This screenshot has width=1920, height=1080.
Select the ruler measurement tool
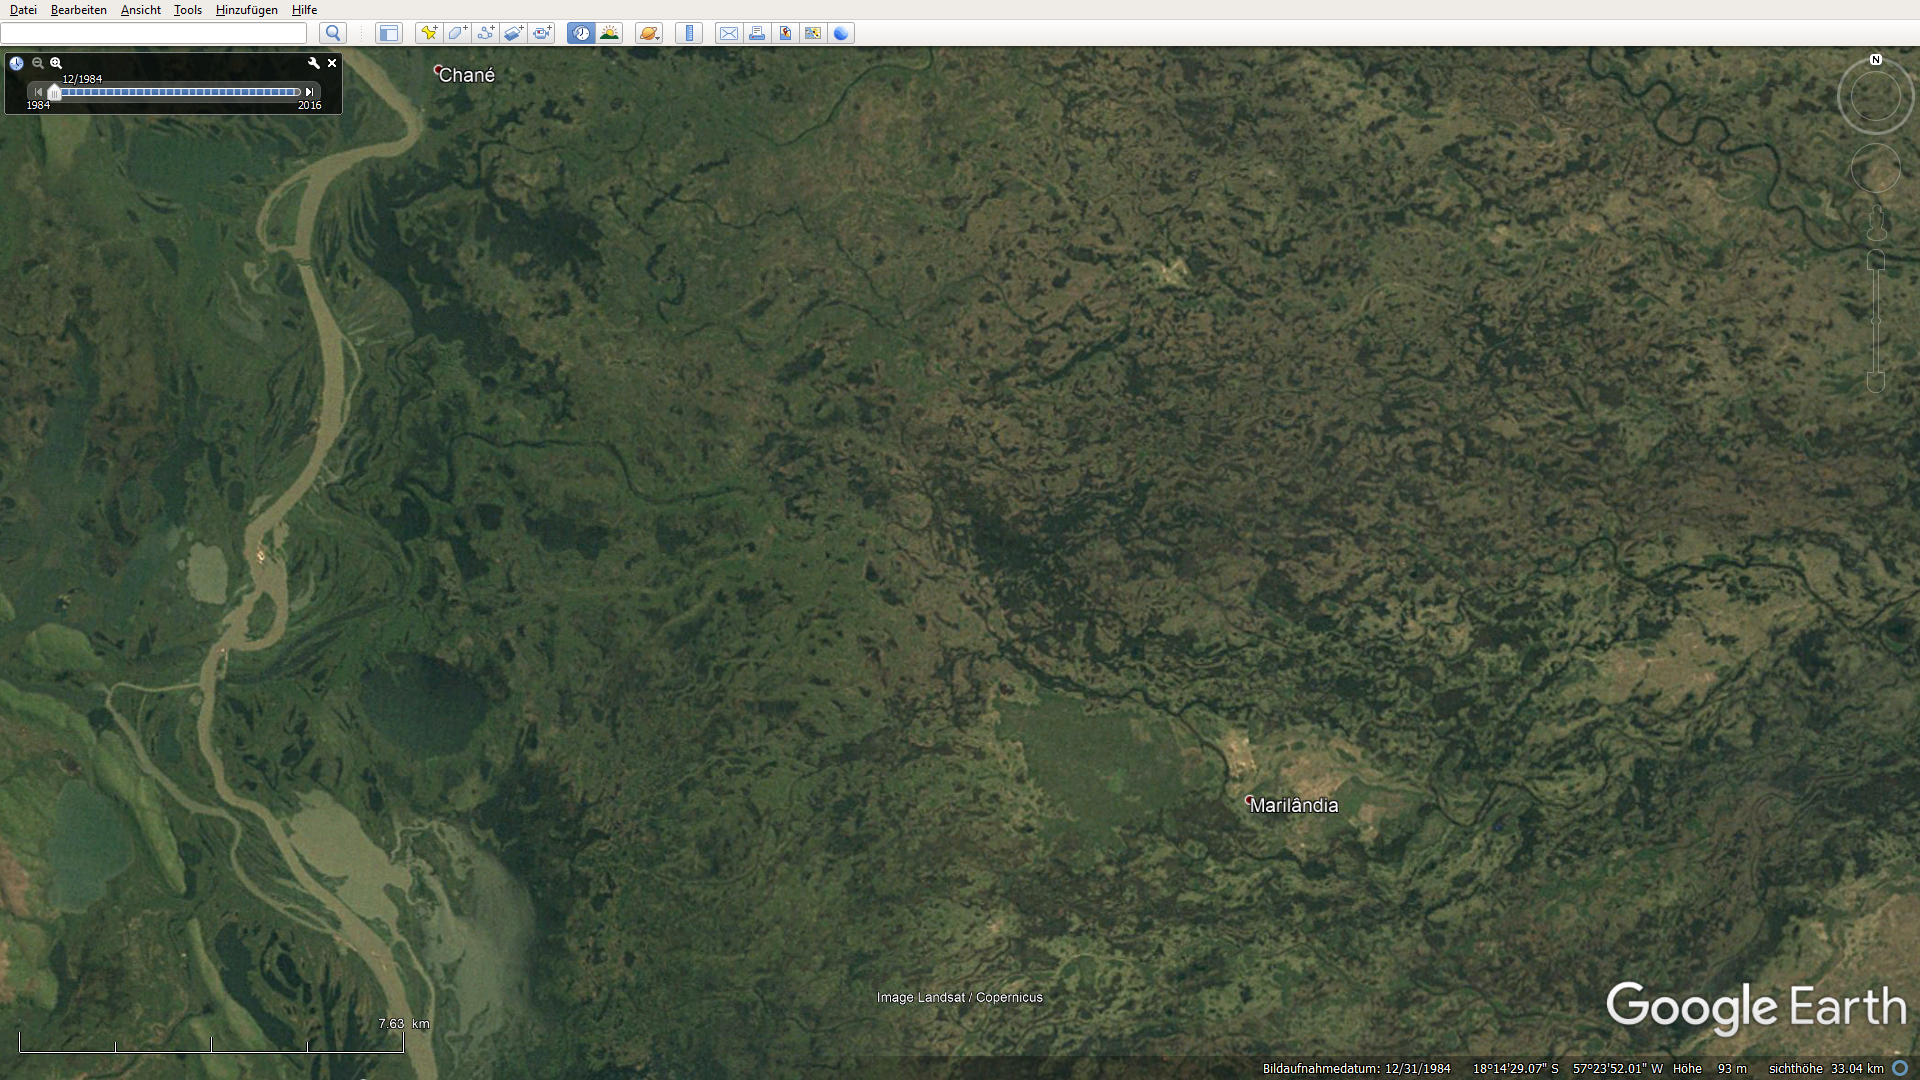[x=689, y=33]
